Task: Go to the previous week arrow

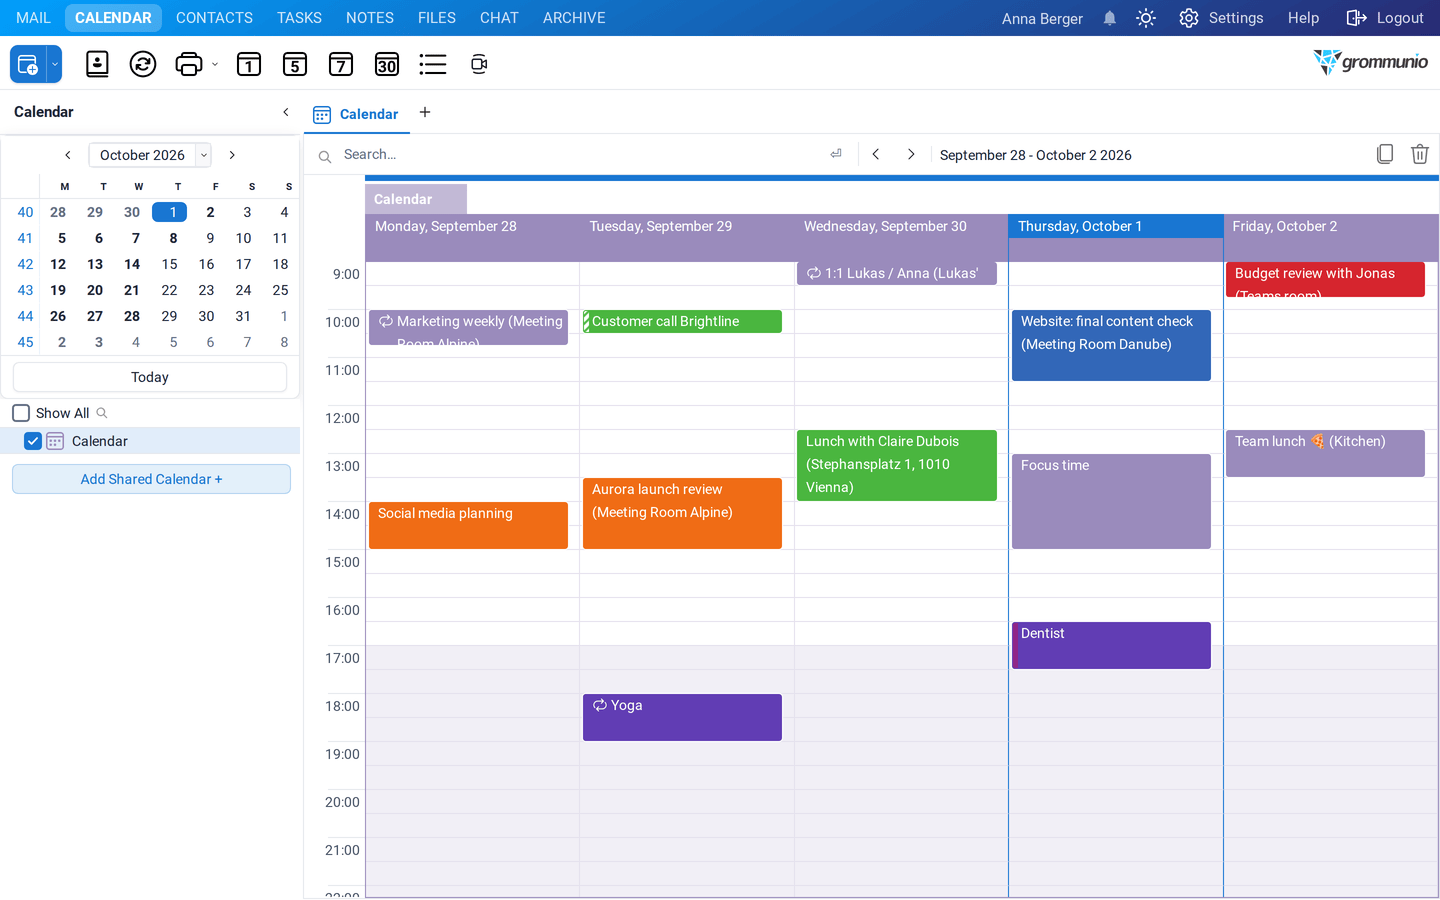Action: coord(876,154)
